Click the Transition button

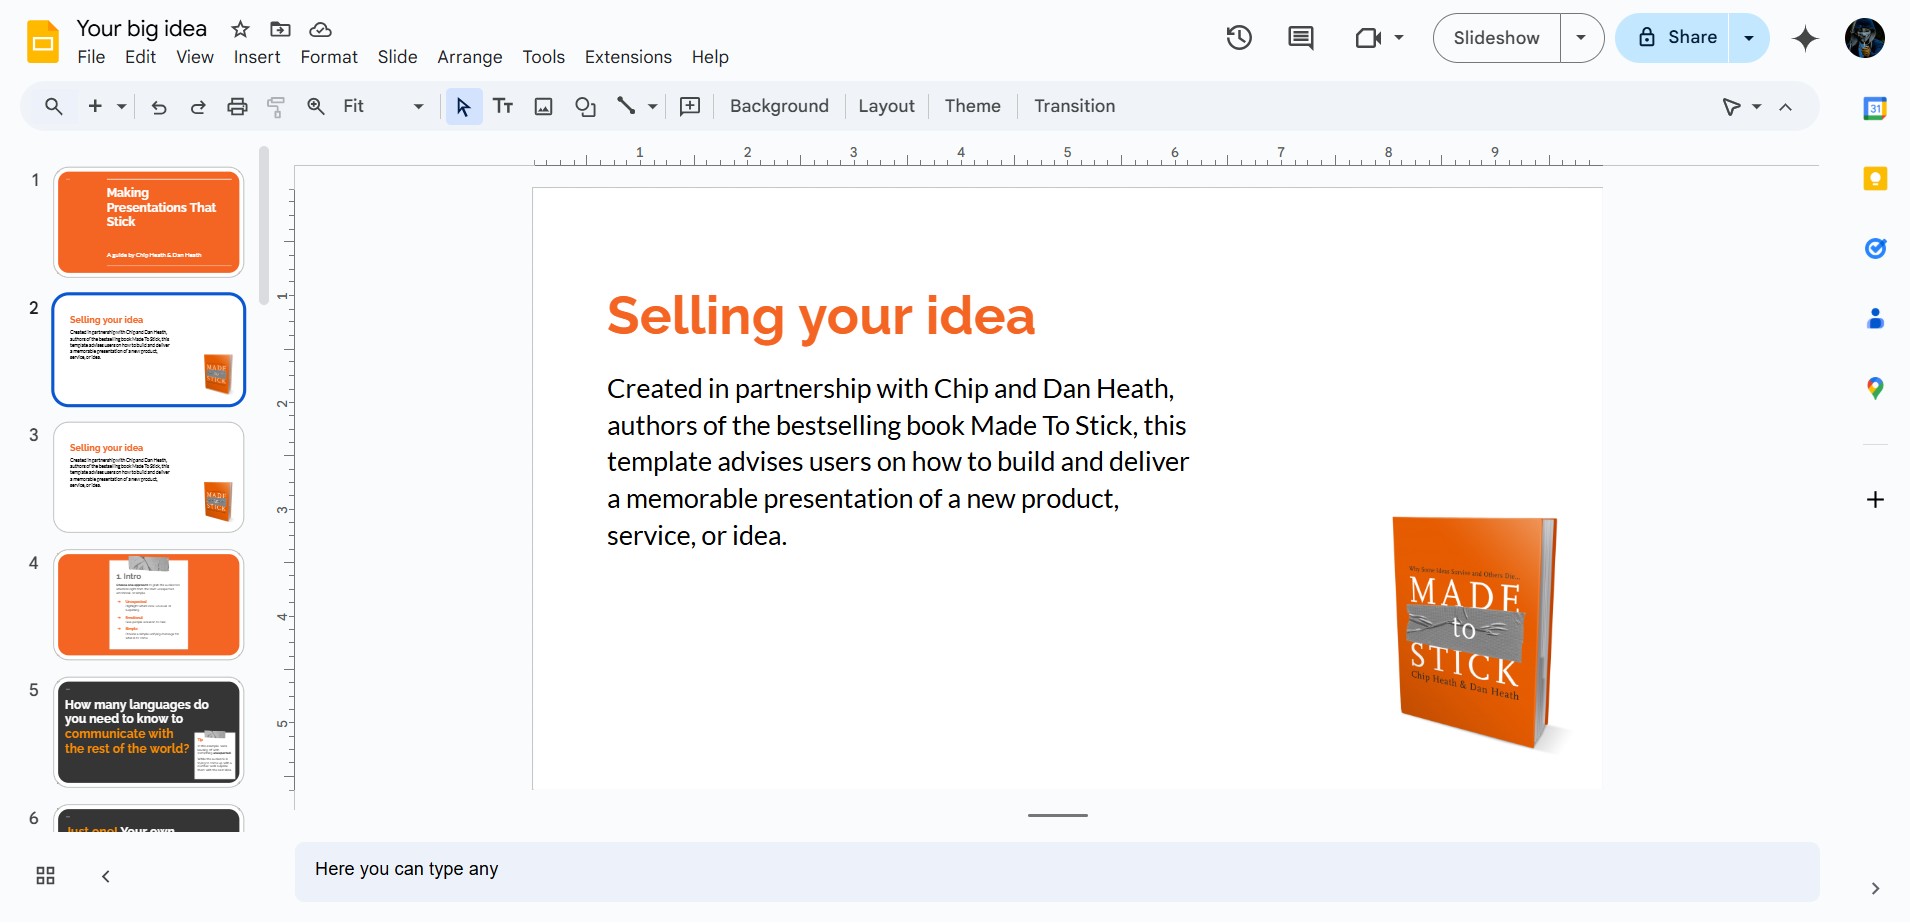coord(1074,106)
